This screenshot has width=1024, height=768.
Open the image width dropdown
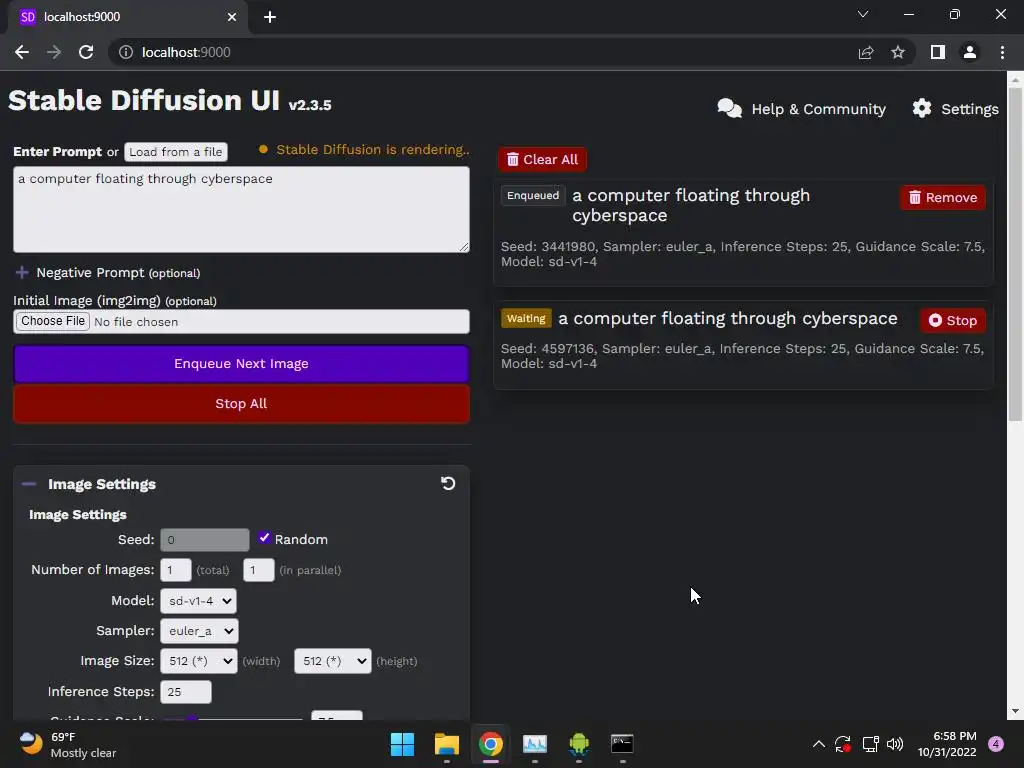pyautogui.click(x=199, y=661)
